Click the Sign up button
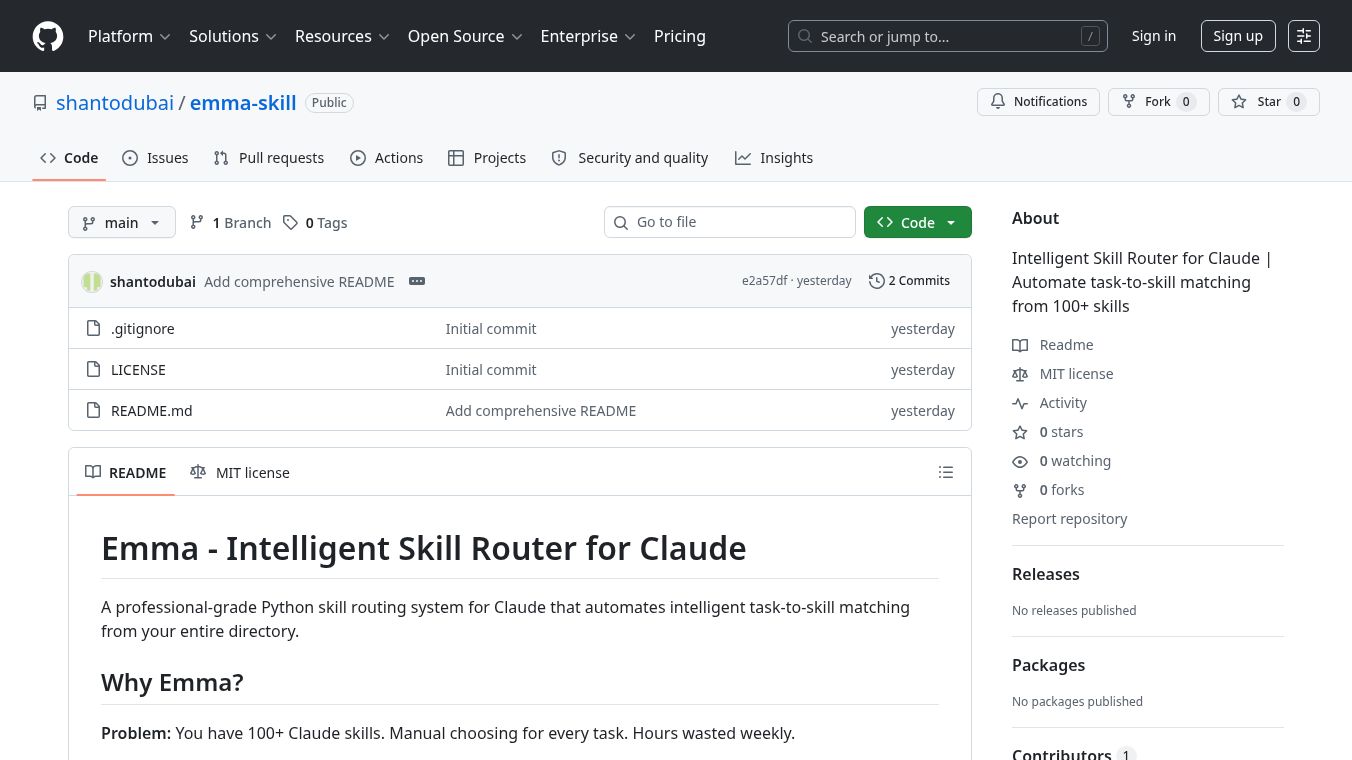Viewport: 1352px width, 760px height. click(x=1238, y=36)
